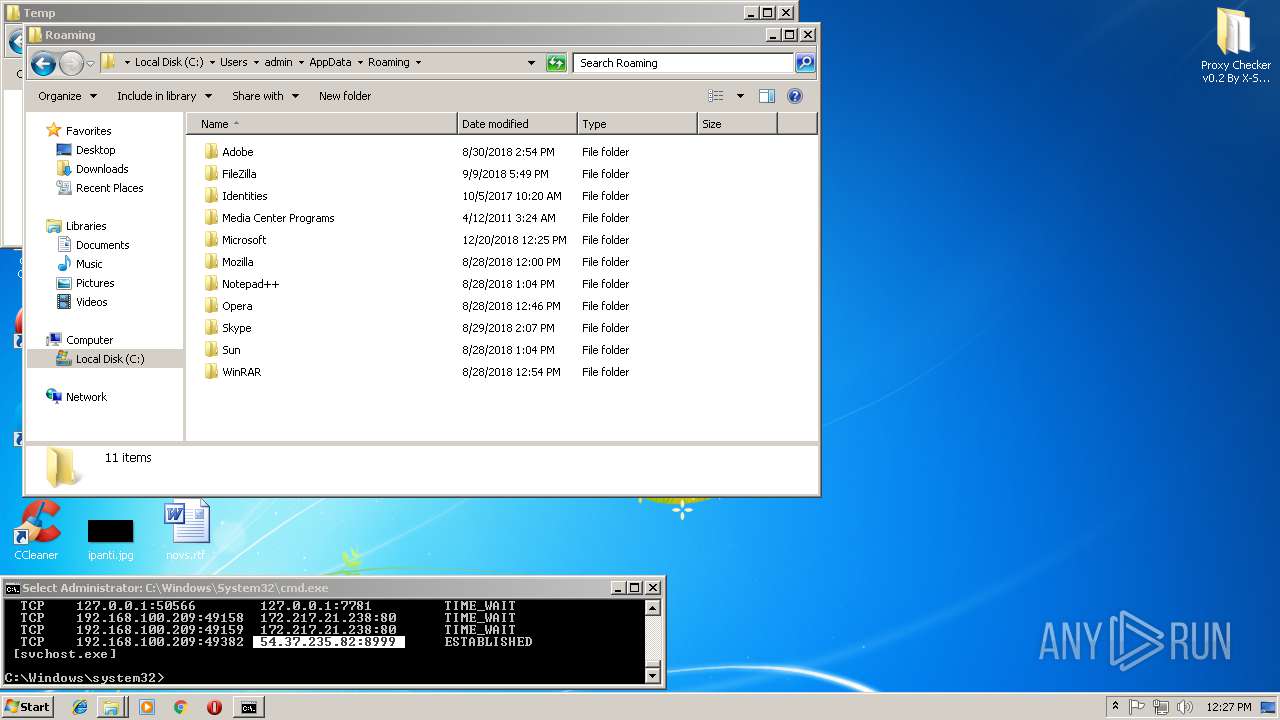The width and height of the screenshot is (1280, 720).
Task: Select the WinRAR folder
Action: coord(232,372)
